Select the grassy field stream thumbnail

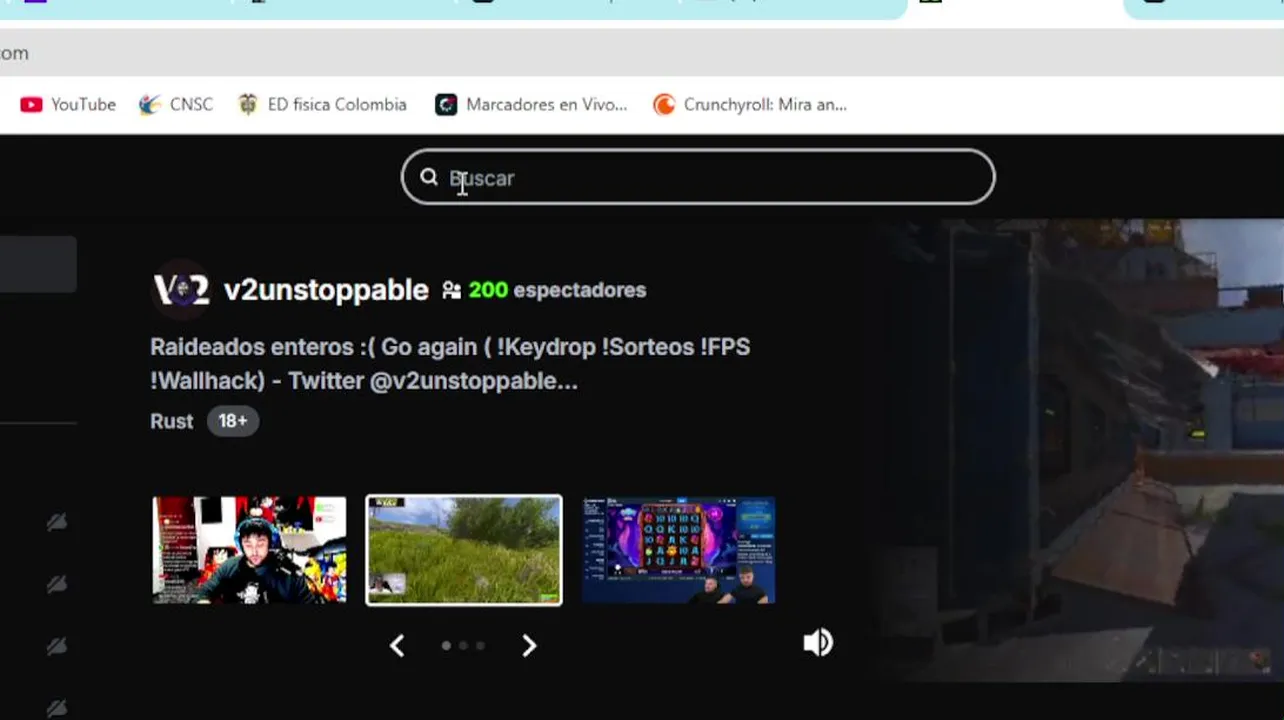pos(464,550)
